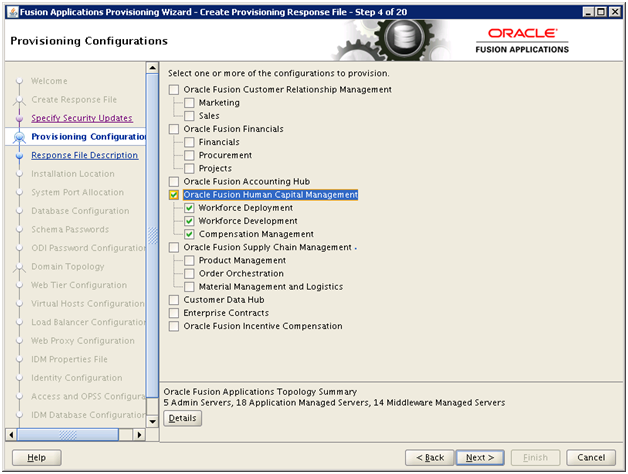The image size is (628, 474).
Task: Click the Welcome step bullet icon
Action: (19, 81)
